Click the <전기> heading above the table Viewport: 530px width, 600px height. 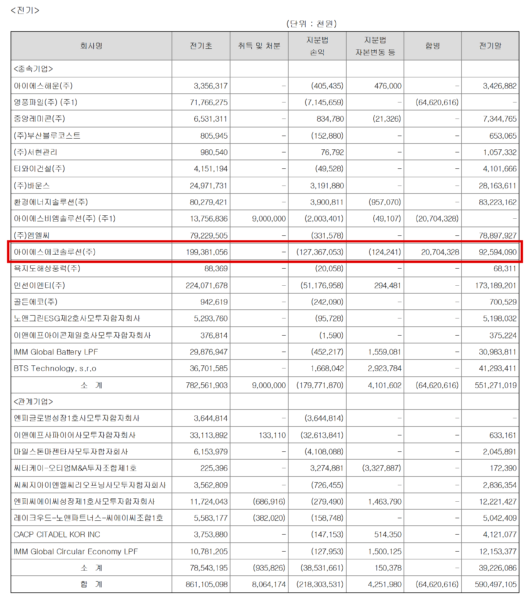coord(25,10)
